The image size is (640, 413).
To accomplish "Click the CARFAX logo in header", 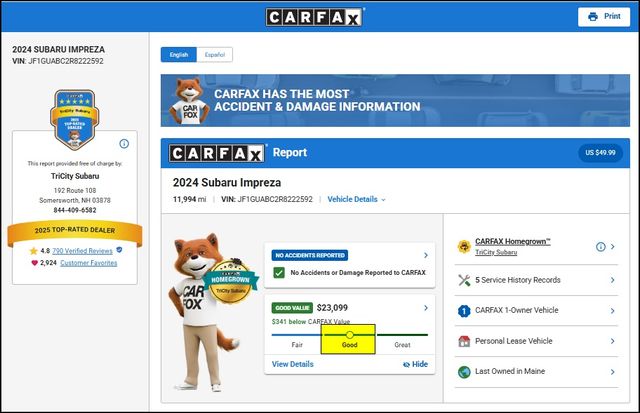I will click(x=315, y=17).
